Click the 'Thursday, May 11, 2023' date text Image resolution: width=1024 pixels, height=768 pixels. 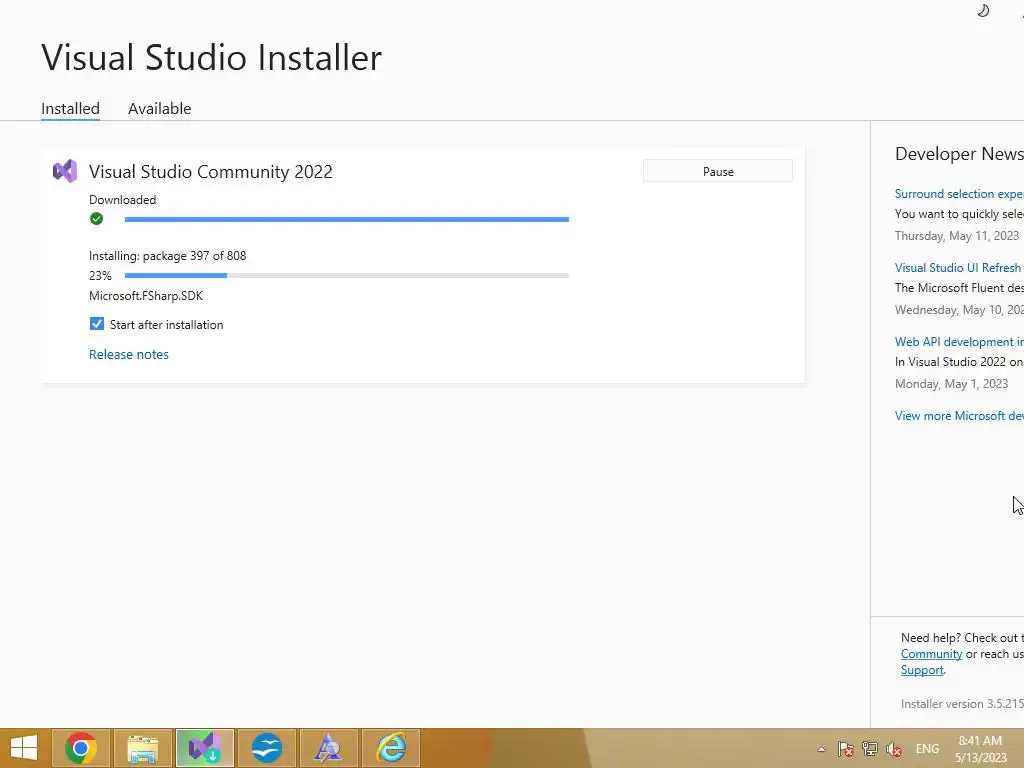pos(957,236)
